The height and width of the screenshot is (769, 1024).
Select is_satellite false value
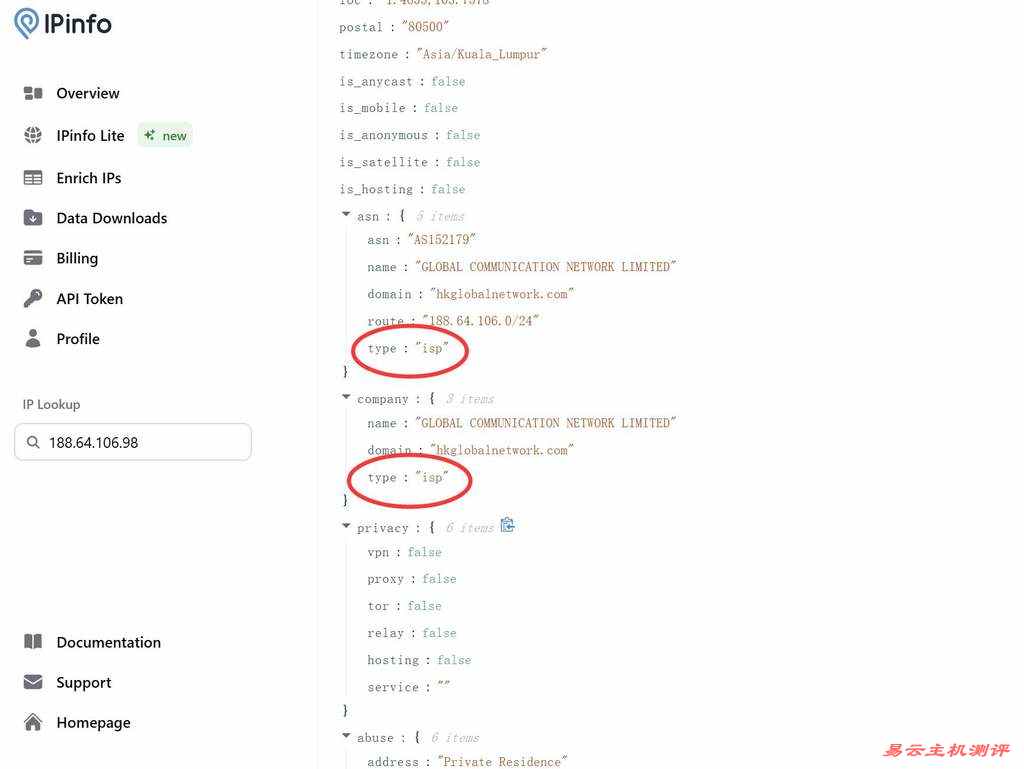(x=463, y=162)
